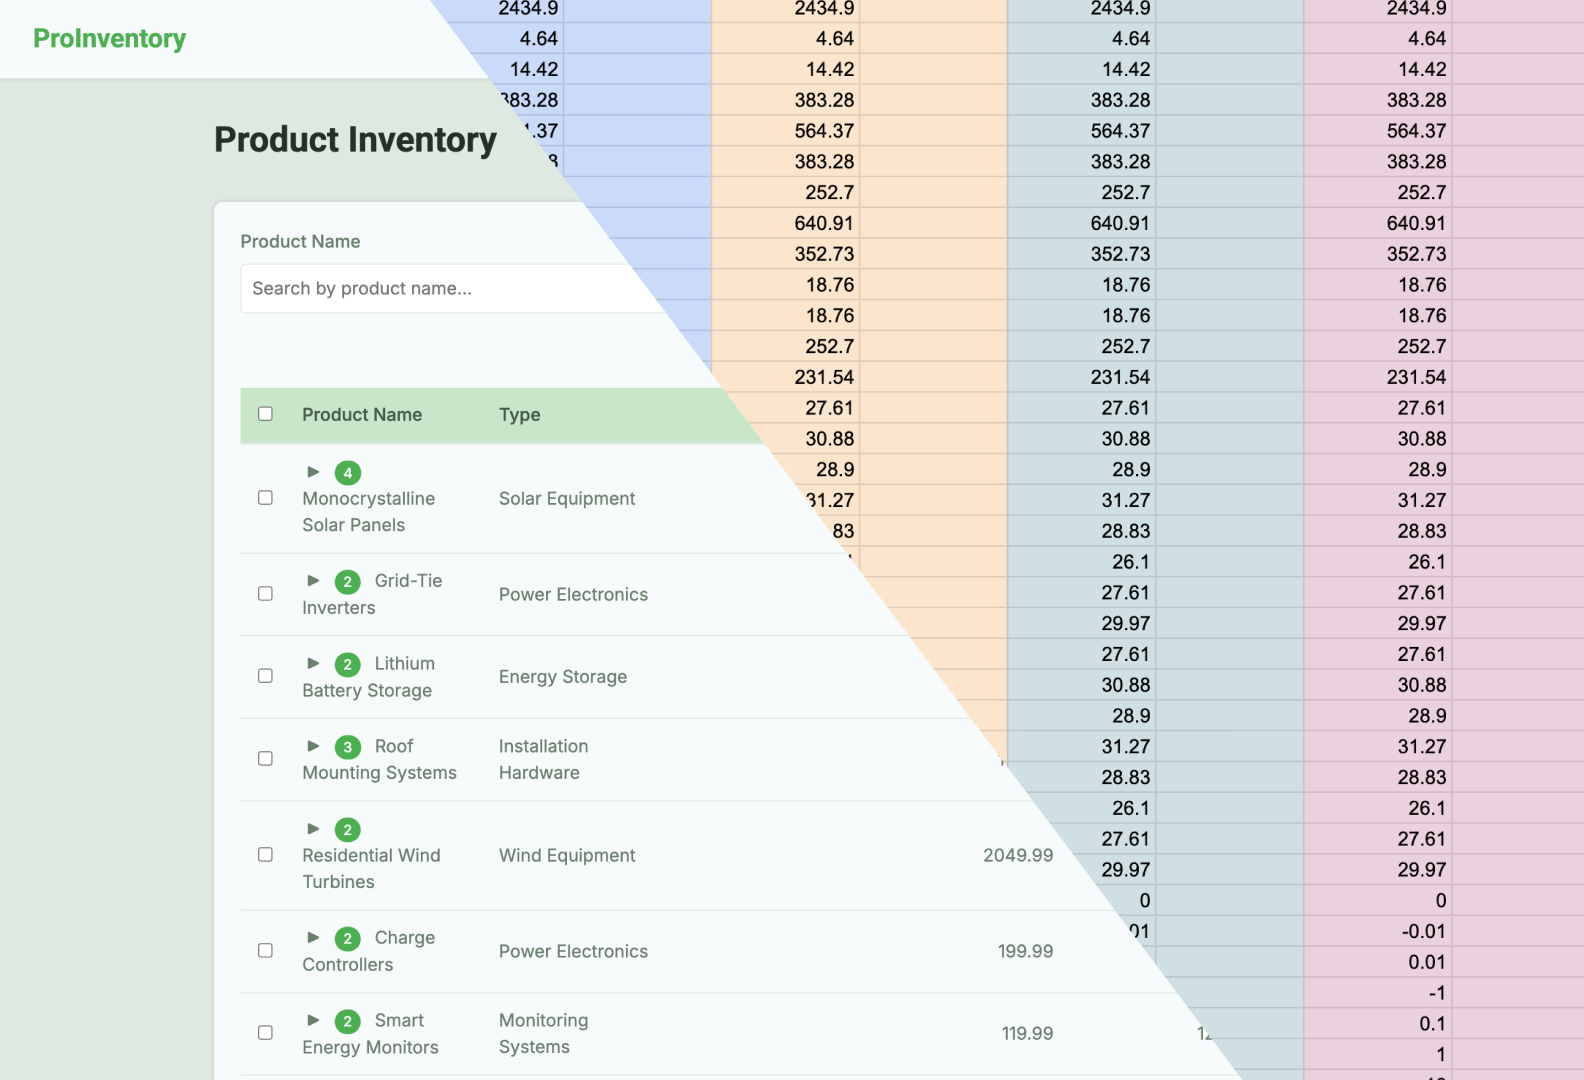Check the Grid-Tie Inverters row checkbox
The image size is (1584, 1080).
(265, 594)
